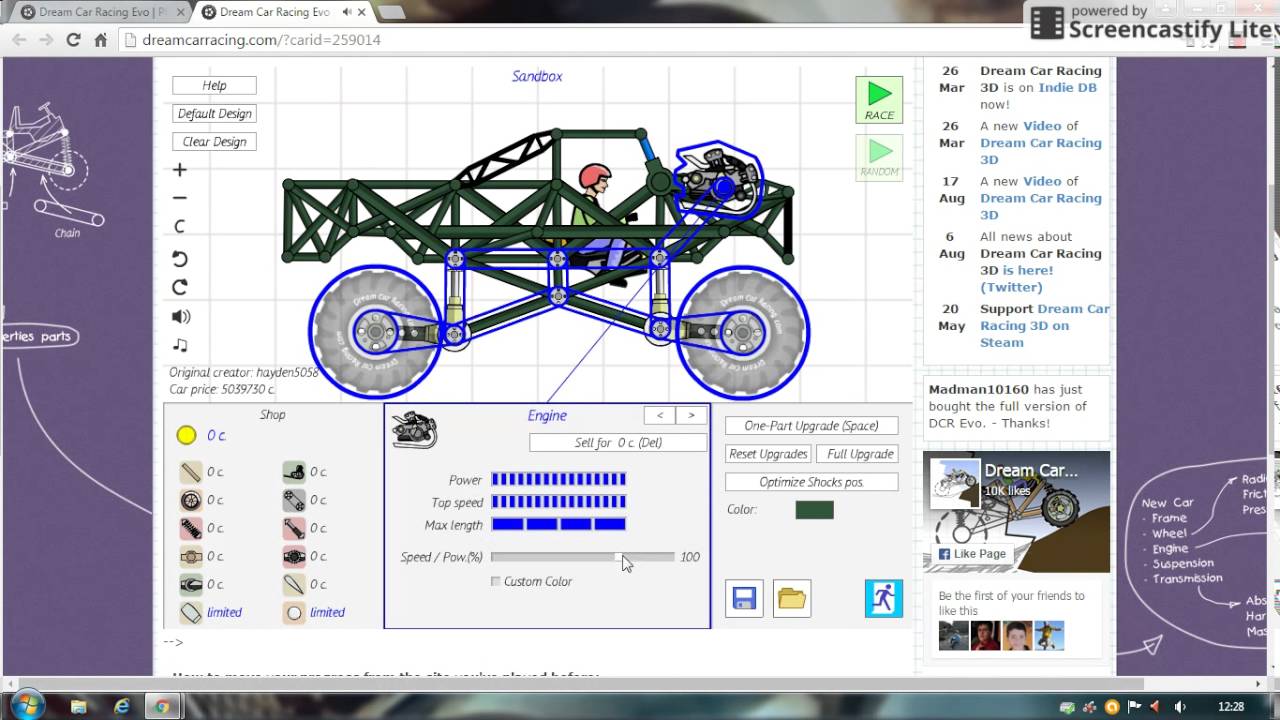Image resolution: width=1280 pixels, height=720 pixels.
Task: Select the limited body panel part
Action: tap(191, 612)
